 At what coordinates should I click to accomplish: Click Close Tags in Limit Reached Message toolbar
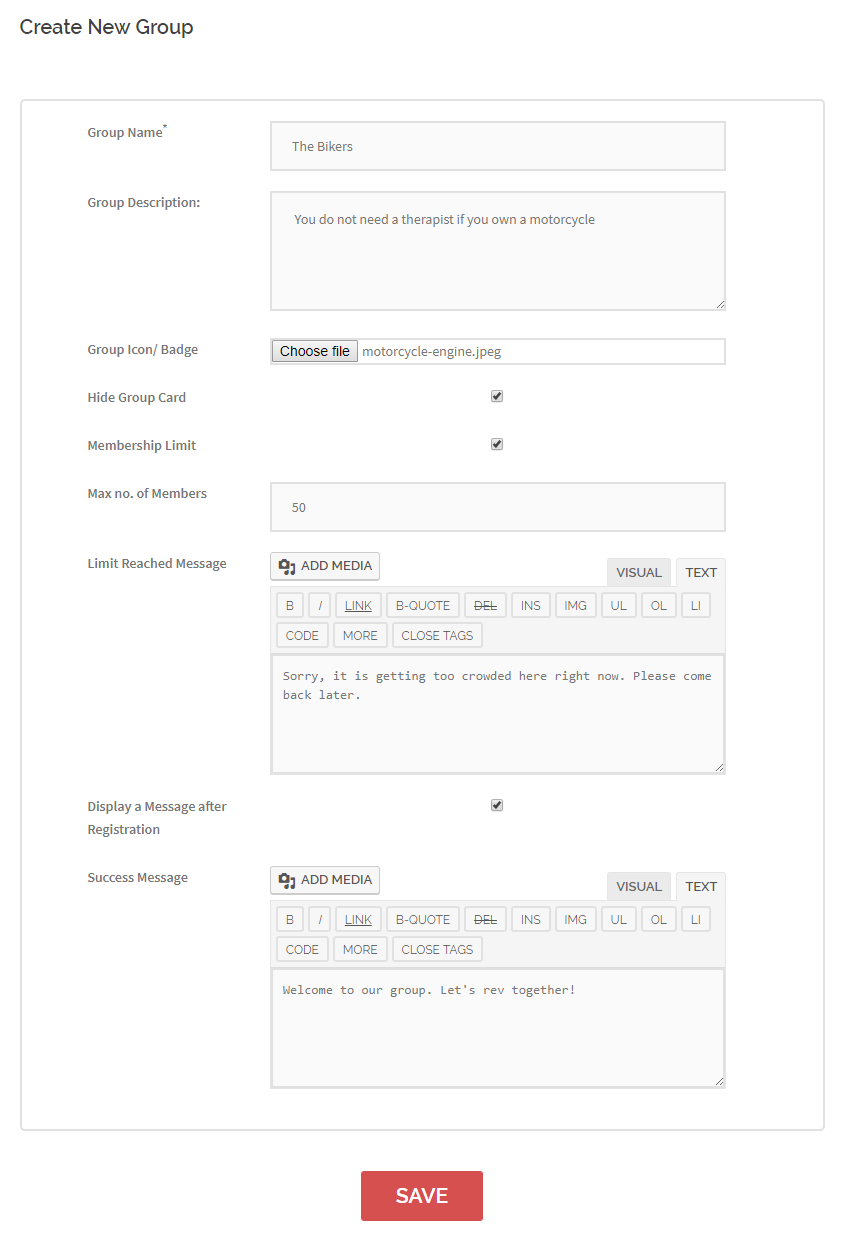coord(437,635)
